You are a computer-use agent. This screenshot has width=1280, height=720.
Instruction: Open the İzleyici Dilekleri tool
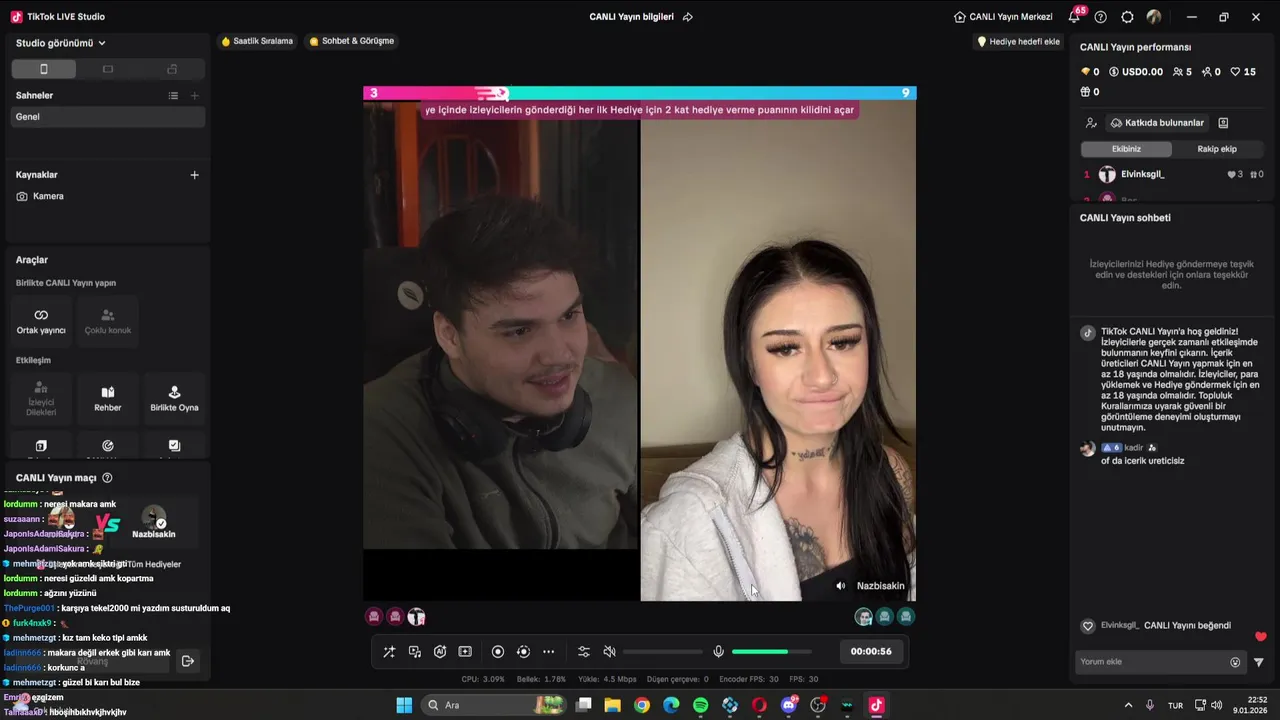coord(41,398)
